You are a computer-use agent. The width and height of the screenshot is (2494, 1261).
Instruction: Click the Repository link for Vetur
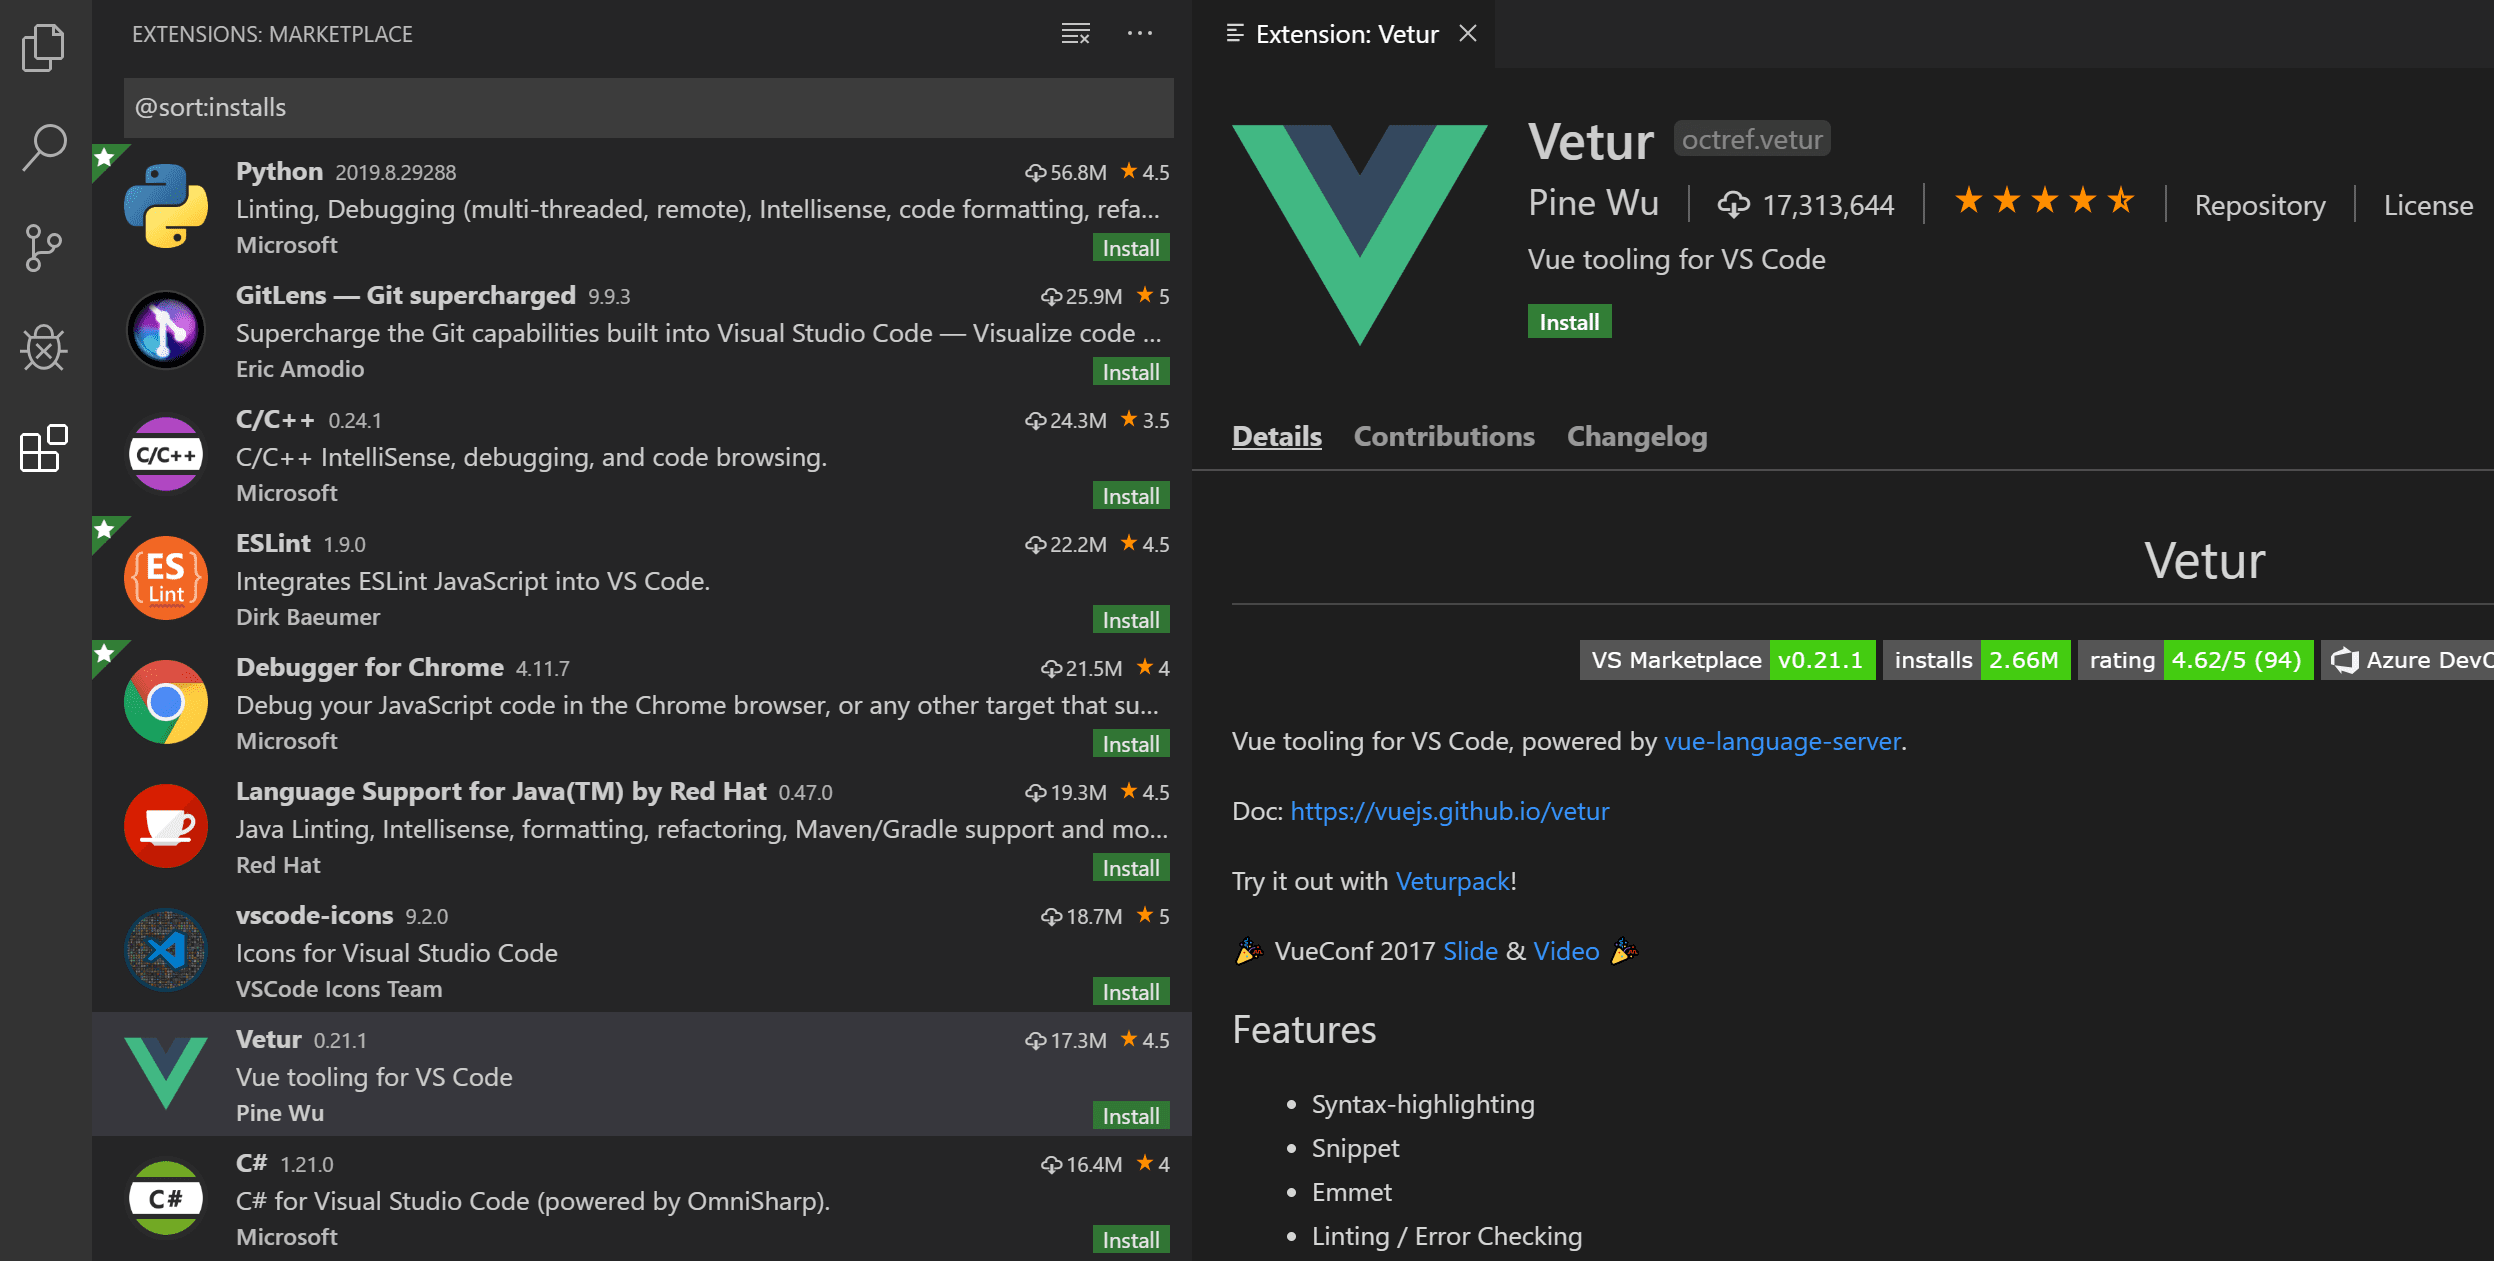pos(2259,204)
